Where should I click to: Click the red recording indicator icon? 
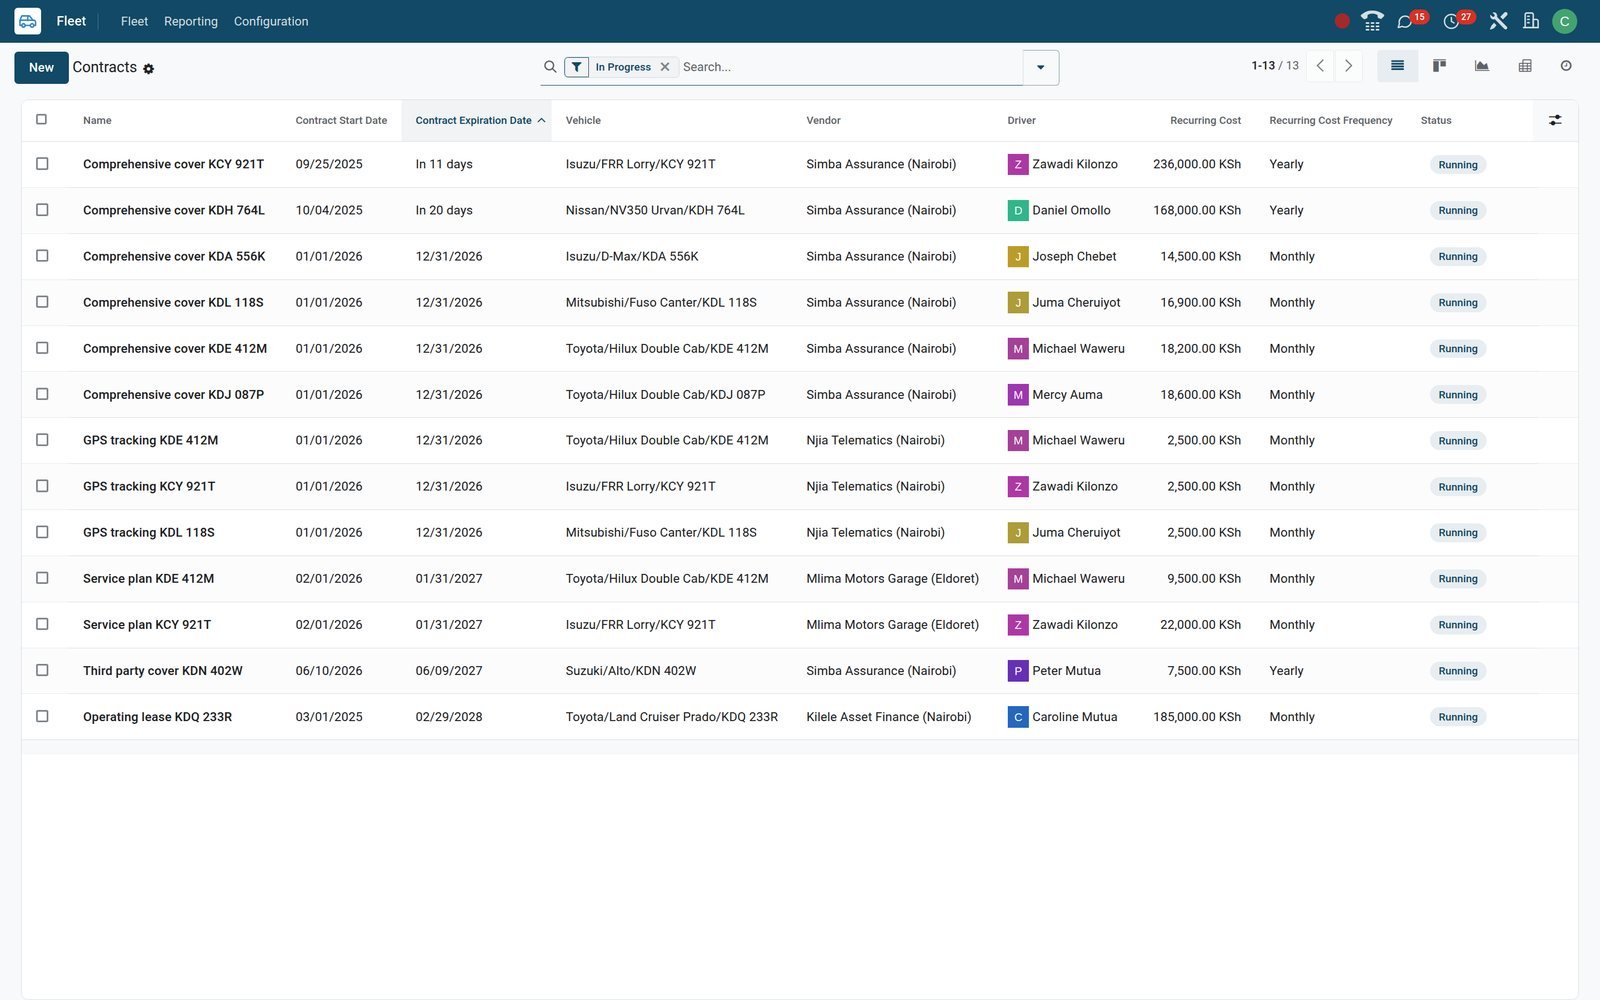point(1342,21)
